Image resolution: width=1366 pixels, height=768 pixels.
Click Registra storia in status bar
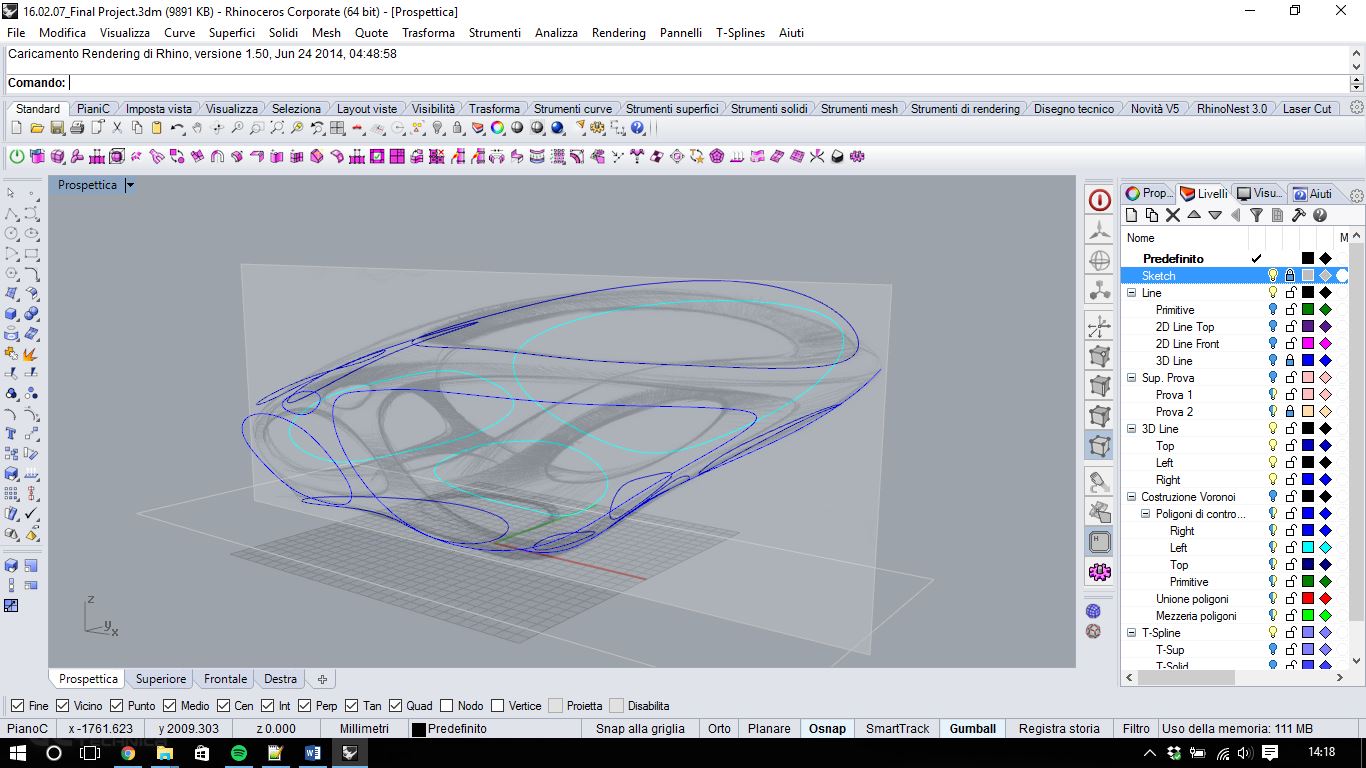pyautogui.click(x=1059, y=729)
